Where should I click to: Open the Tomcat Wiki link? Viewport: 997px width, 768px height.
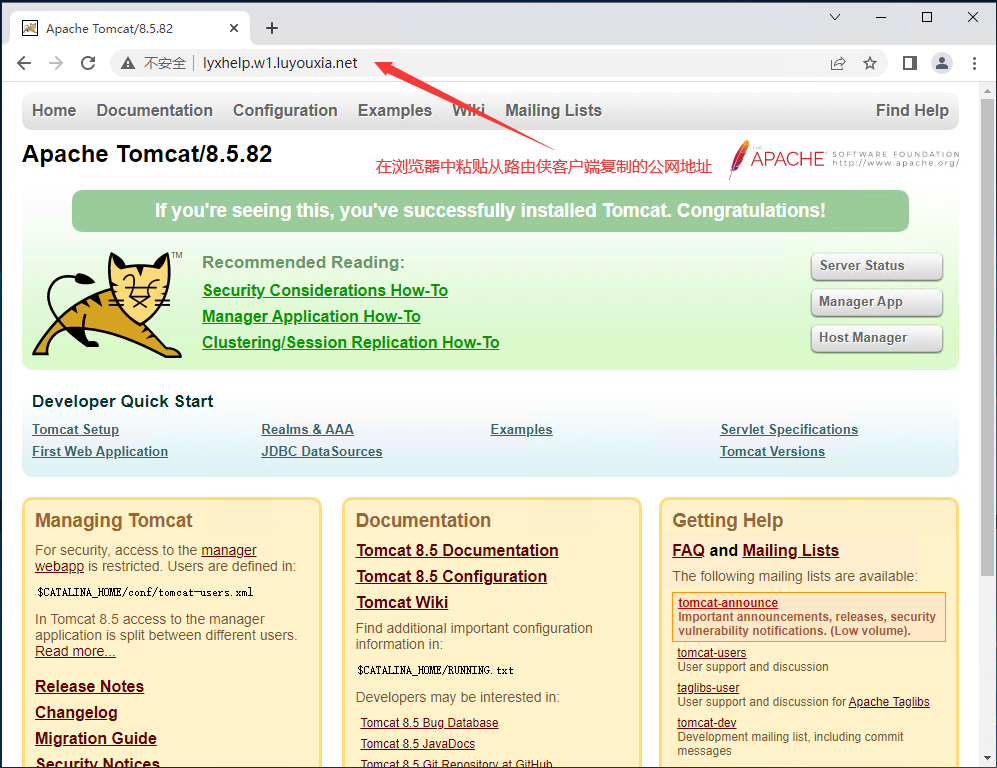tap(402, 603)
